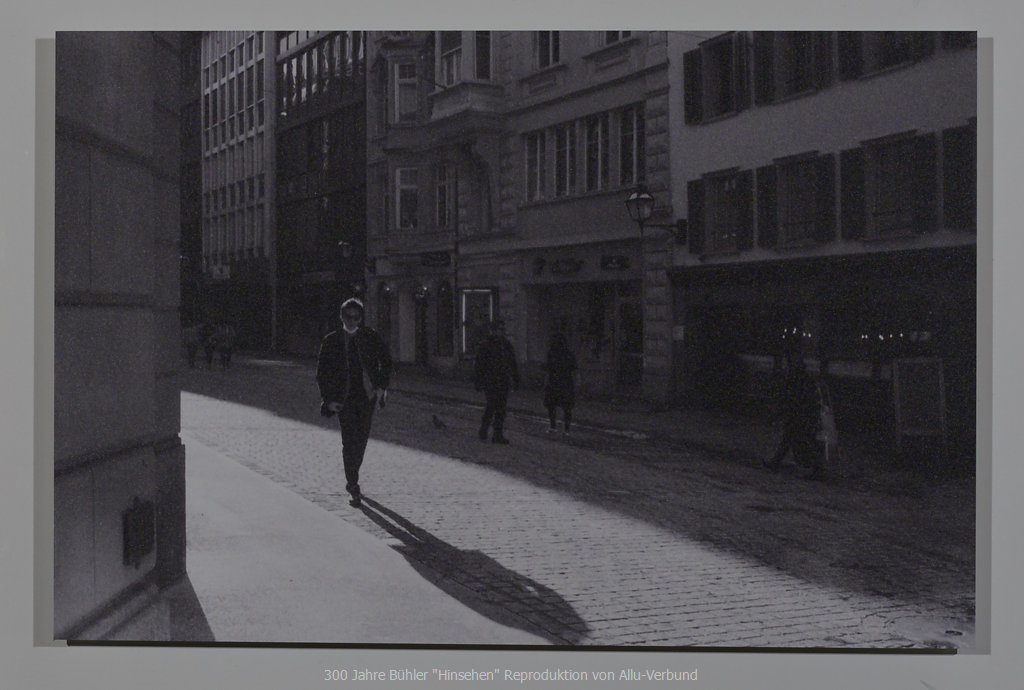Click the metal plate on the stone pillar
The height and width of the screenshot is (690, 1024).
(x=138, y=531)
